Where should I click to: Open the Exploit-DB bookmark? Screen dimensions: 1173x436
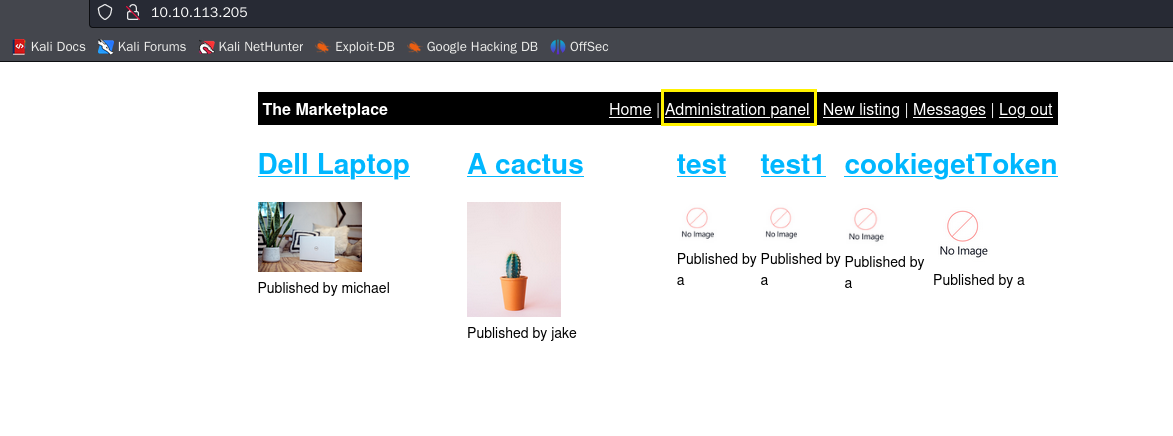tap(355, 46)
